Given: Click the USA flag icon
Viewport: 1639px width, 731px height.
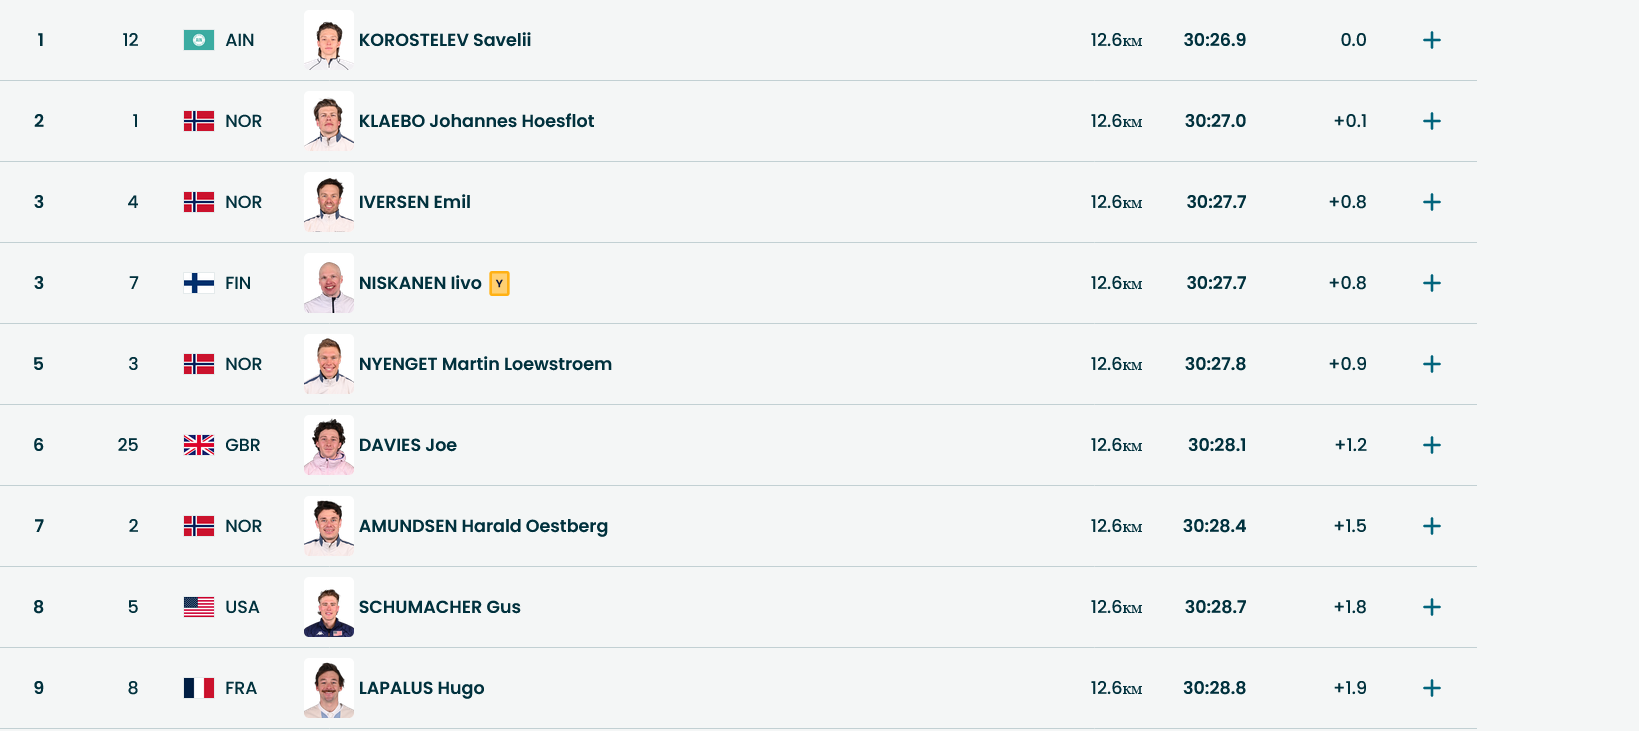Looking at the screenshot, I should [x=199, y=607].
